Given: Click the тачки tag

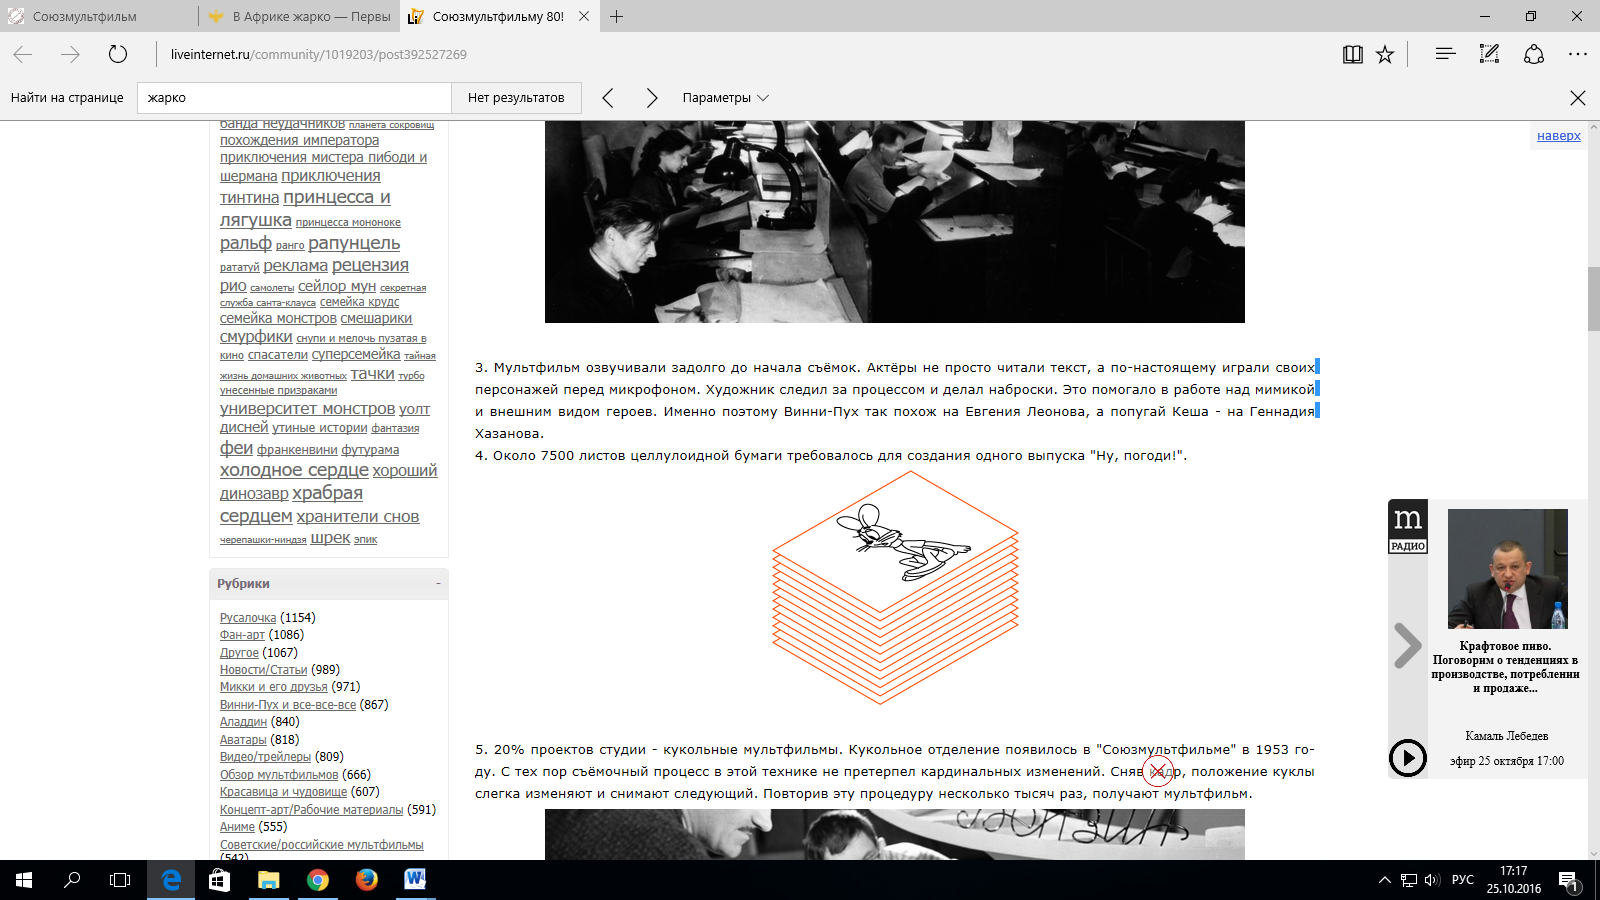Looking at the screenshot, I should (372, 374).
